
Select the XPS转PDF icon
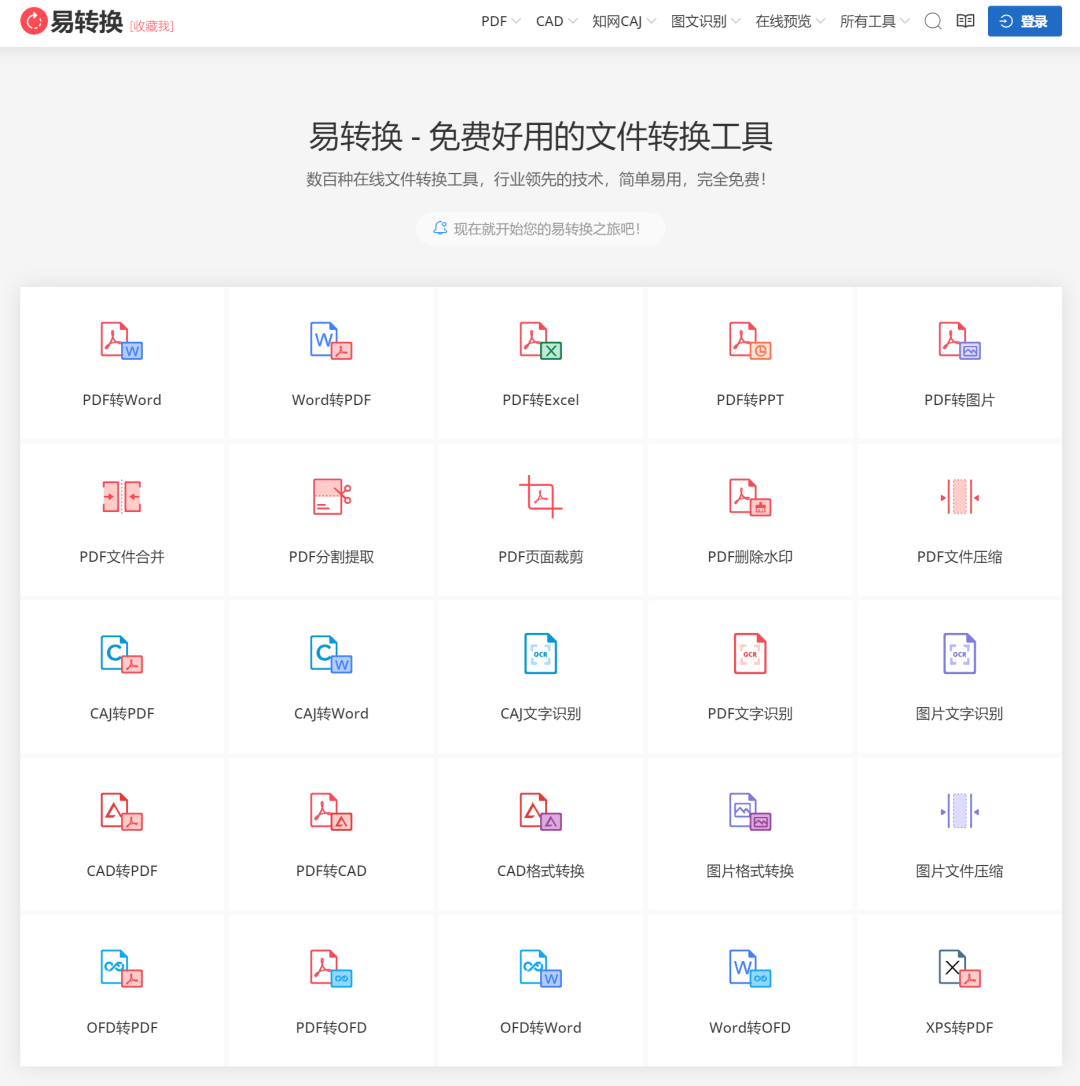click(x=959, y=968)
